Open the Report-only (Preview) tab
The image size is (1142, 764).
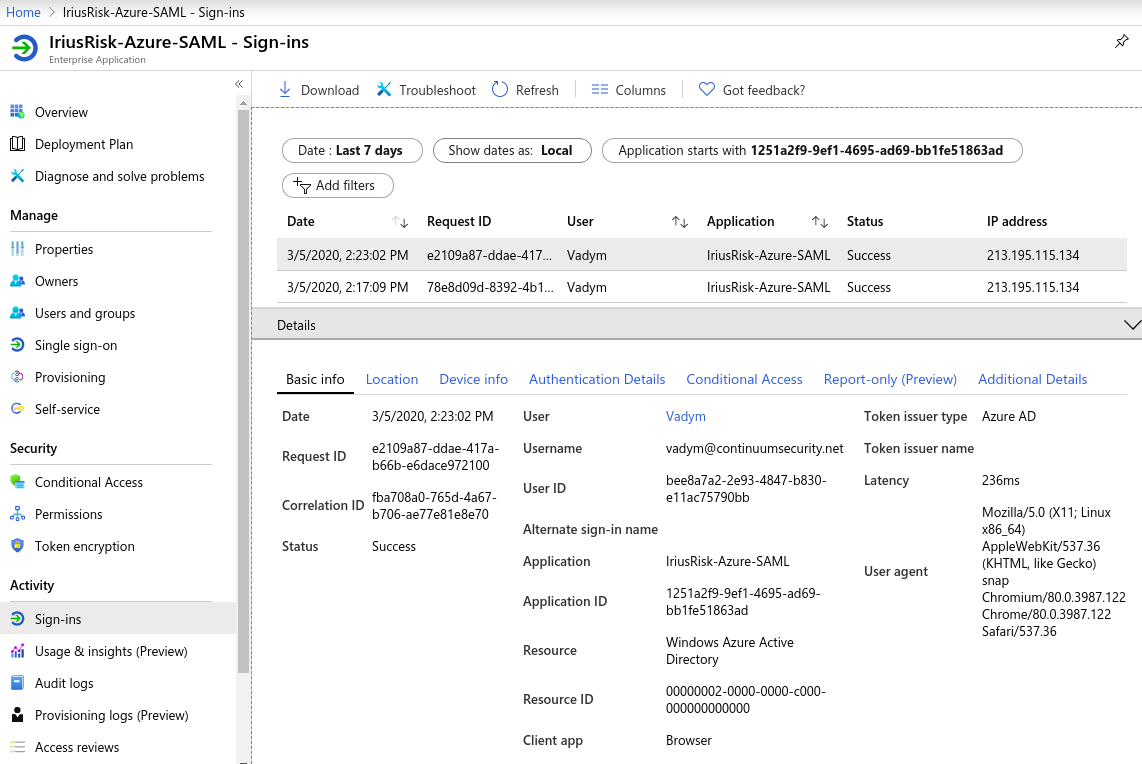890,379
